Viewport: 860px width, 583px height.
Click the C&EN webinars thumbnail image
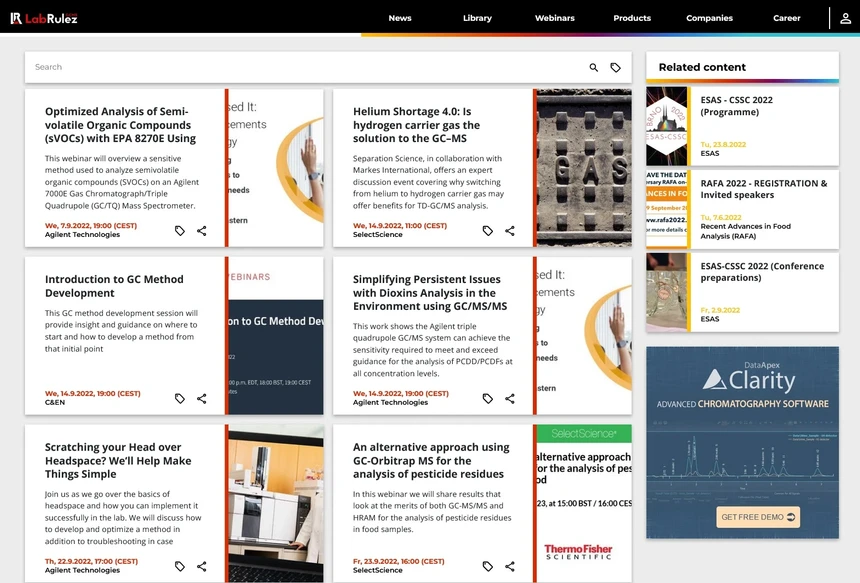276,336
